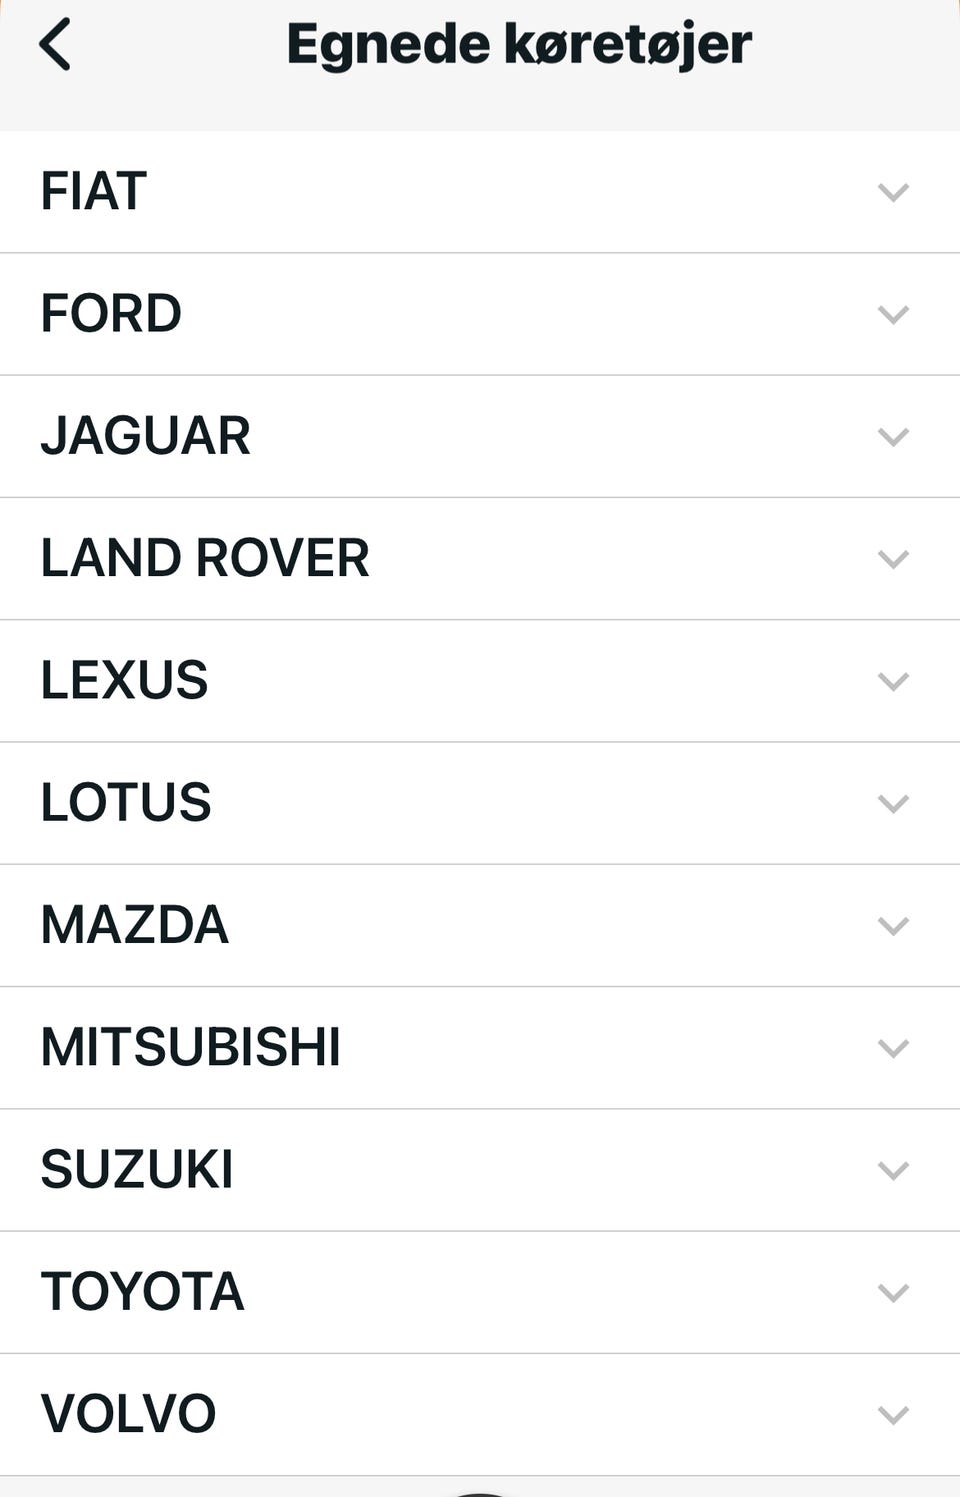
Task: Click the Egnede køretøjer page title
Action: [519, 45]
